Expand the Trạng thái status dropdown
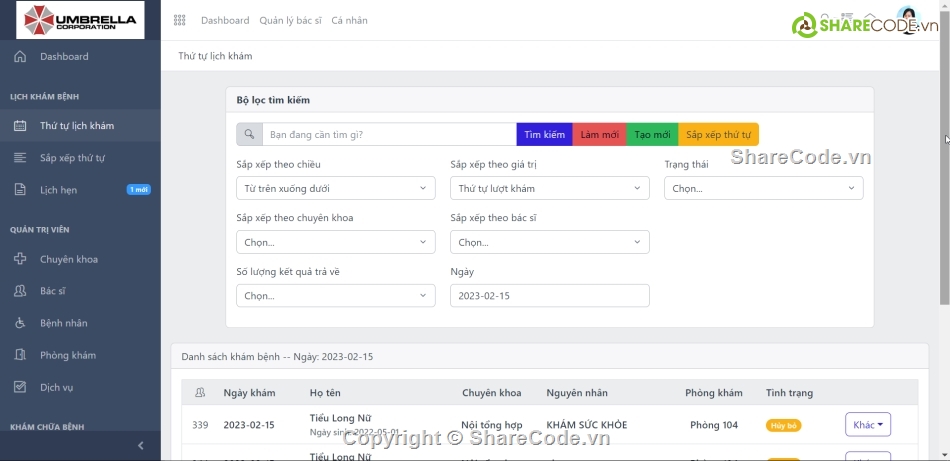 click(x=763, y=188)
